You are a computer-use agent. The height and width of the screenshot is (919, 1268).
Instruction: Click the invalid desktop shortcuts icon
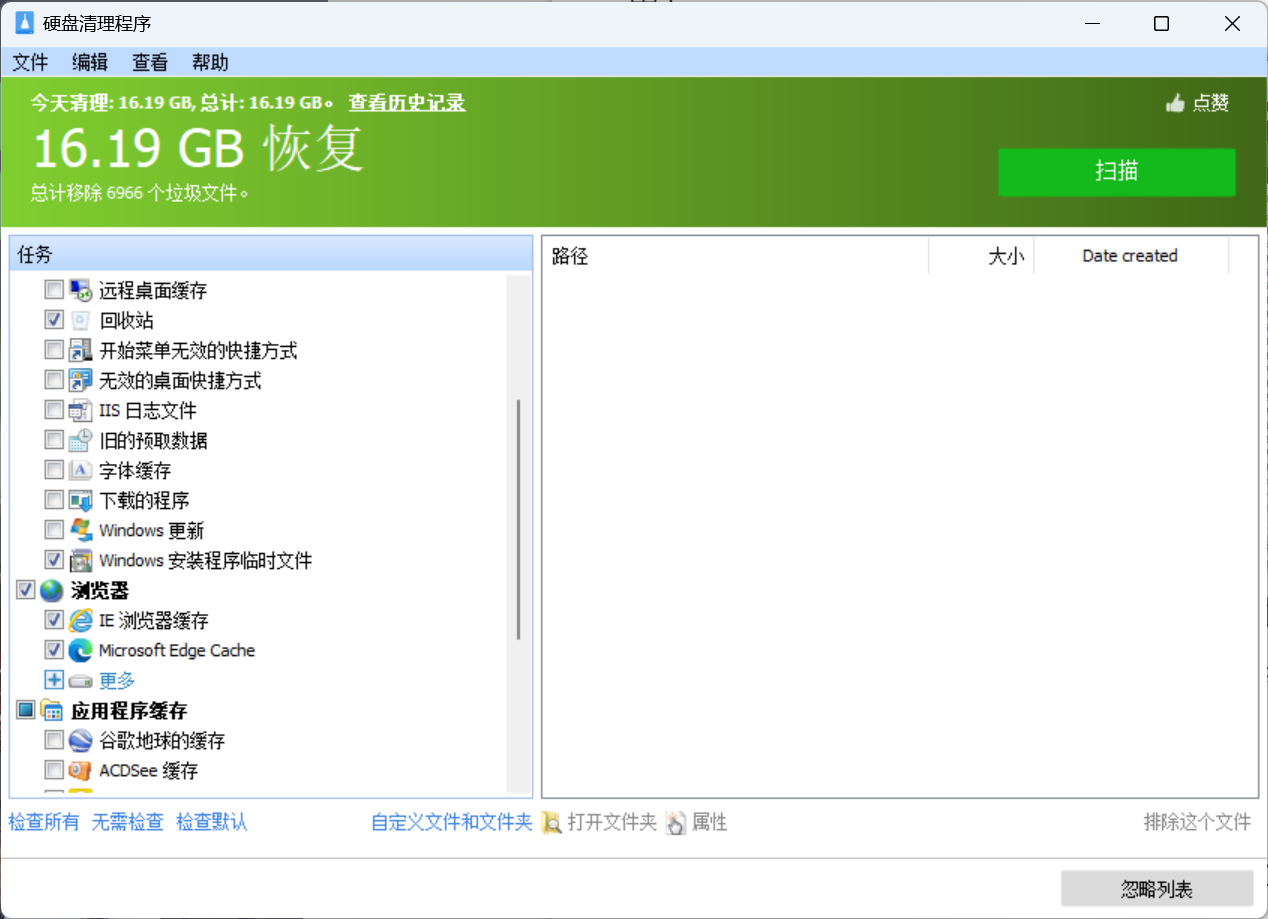(x=81, y=381)
